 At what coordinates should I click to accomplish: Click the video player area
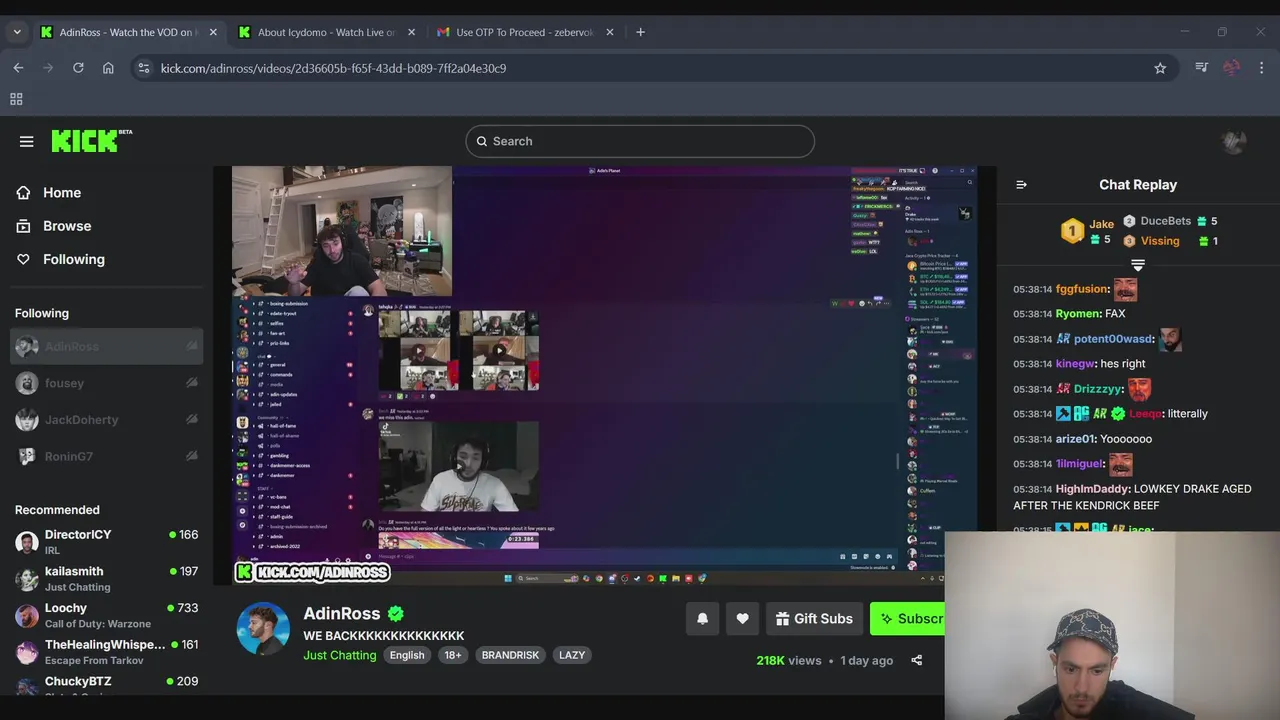point(605,375)
